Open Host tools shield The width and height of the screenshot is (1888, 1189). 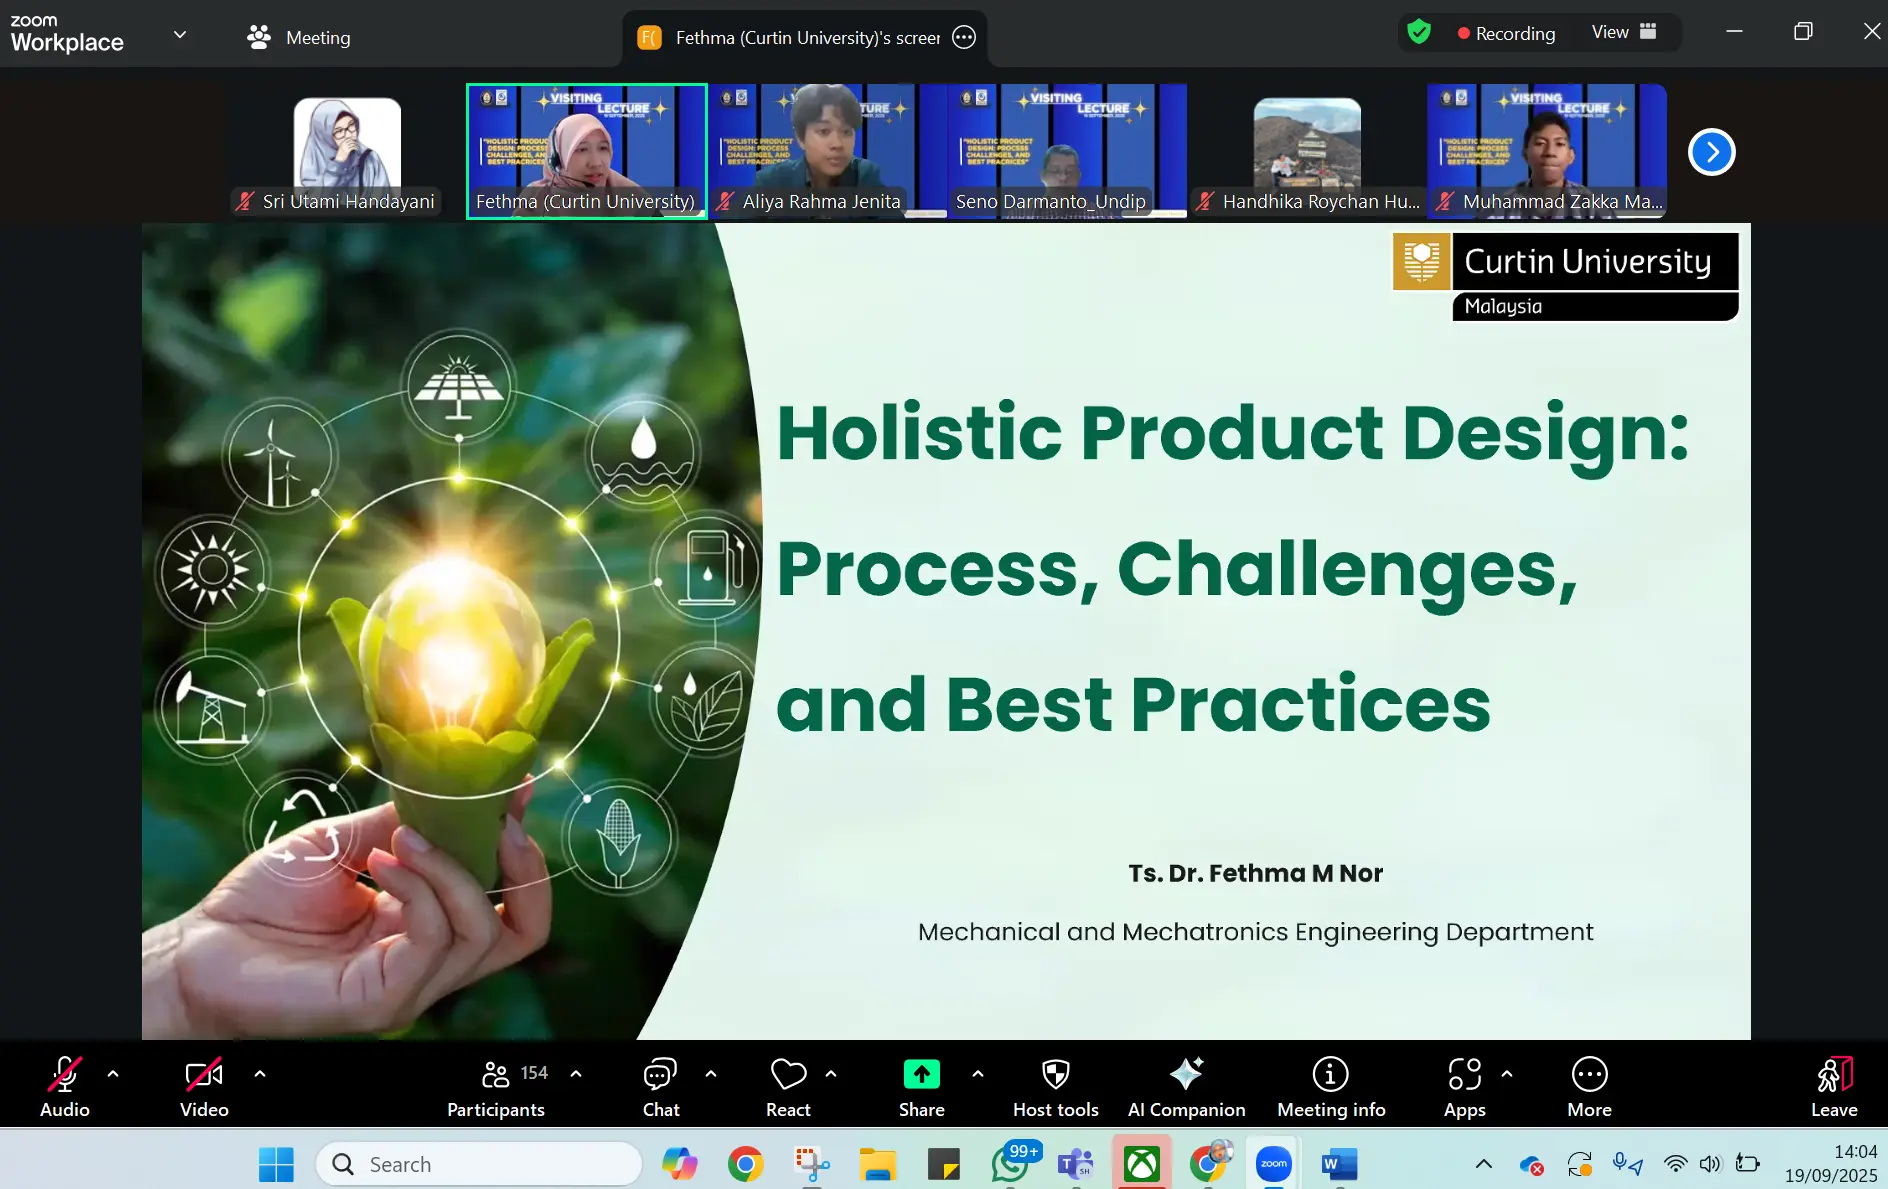pos(1055,1086)
